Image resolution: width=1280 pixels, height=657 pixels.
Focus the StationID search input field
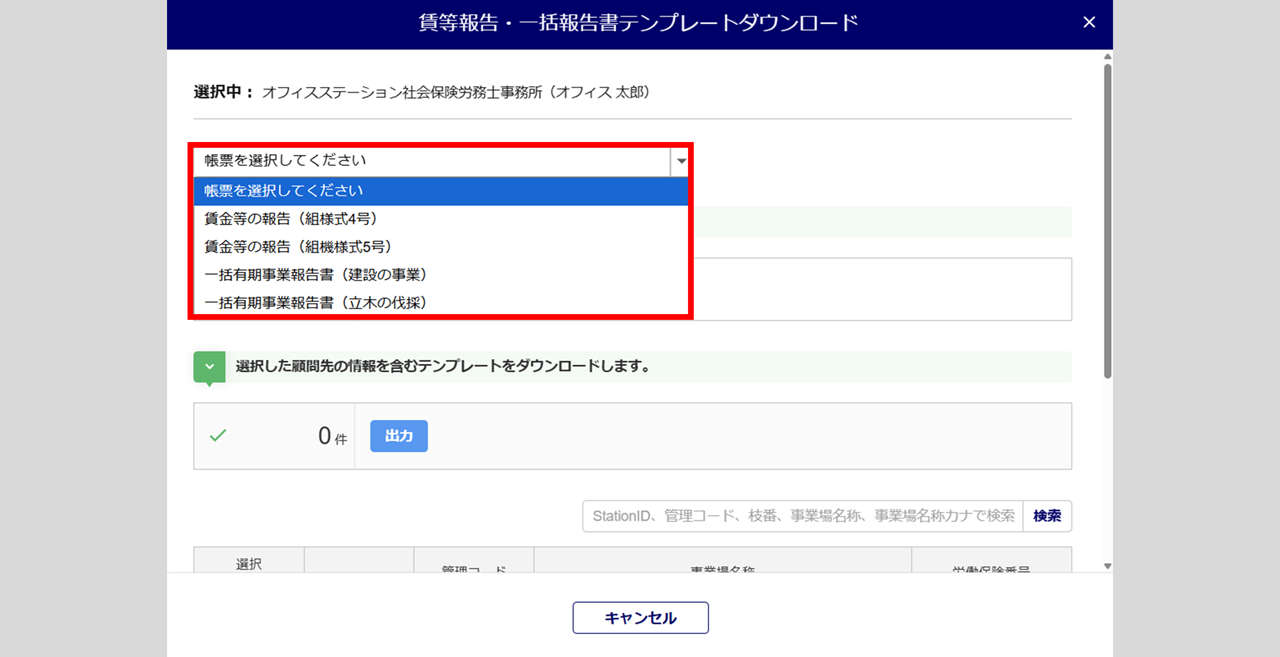point(802,516)
